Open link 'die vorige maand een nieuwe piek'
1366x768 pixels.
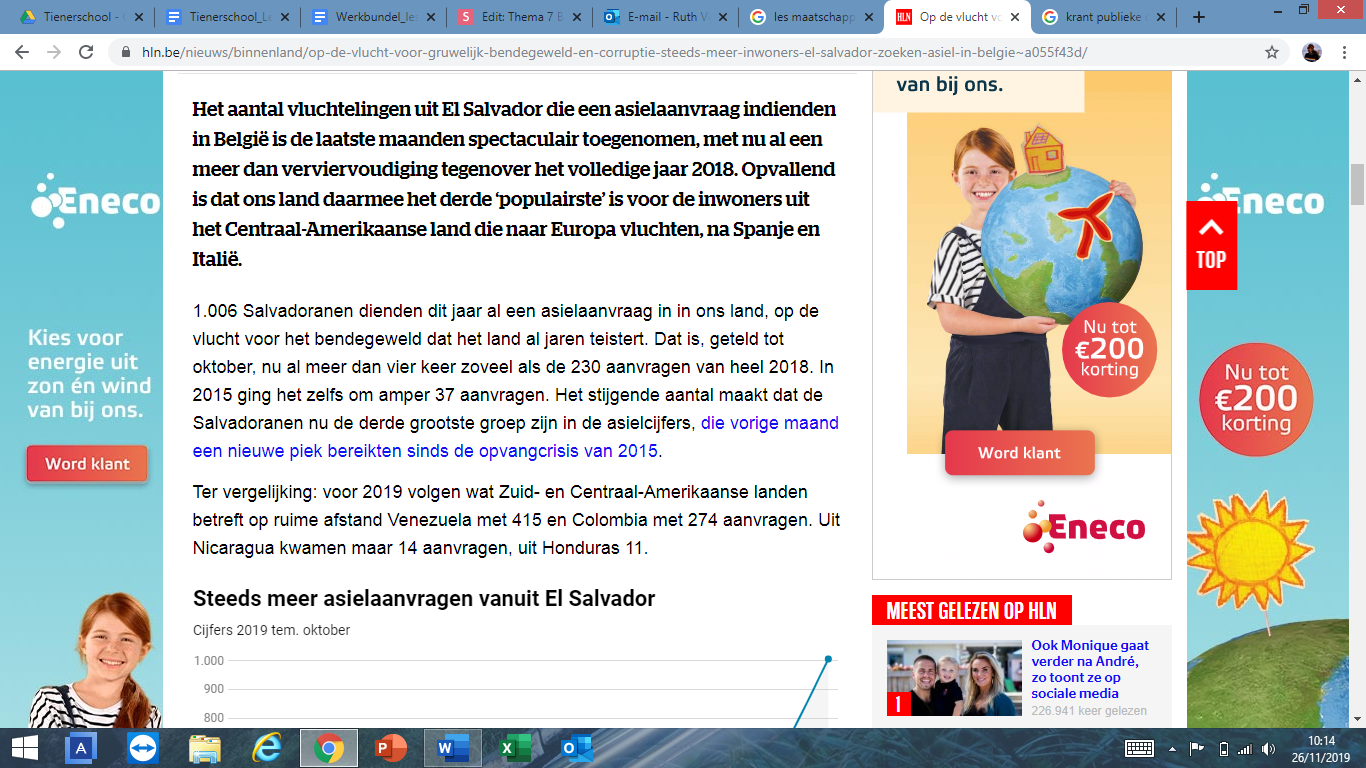click(x=516, y=437)
